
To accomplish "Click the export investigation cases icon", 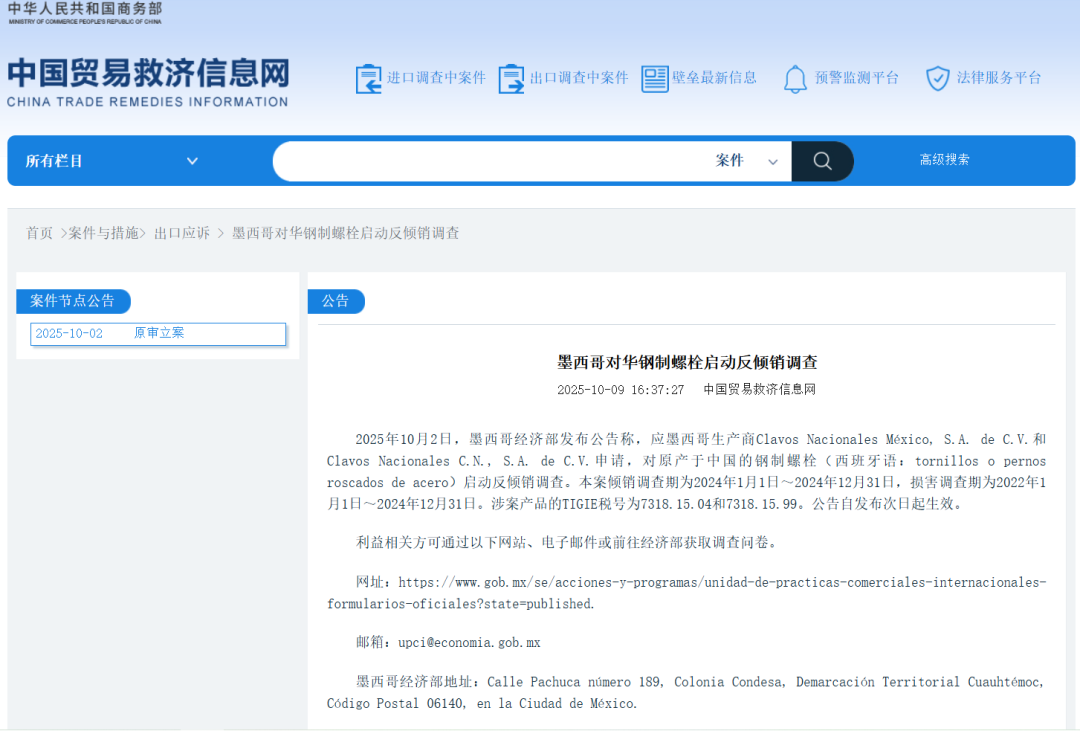I will pyautogui.click(x=511, y=79).
